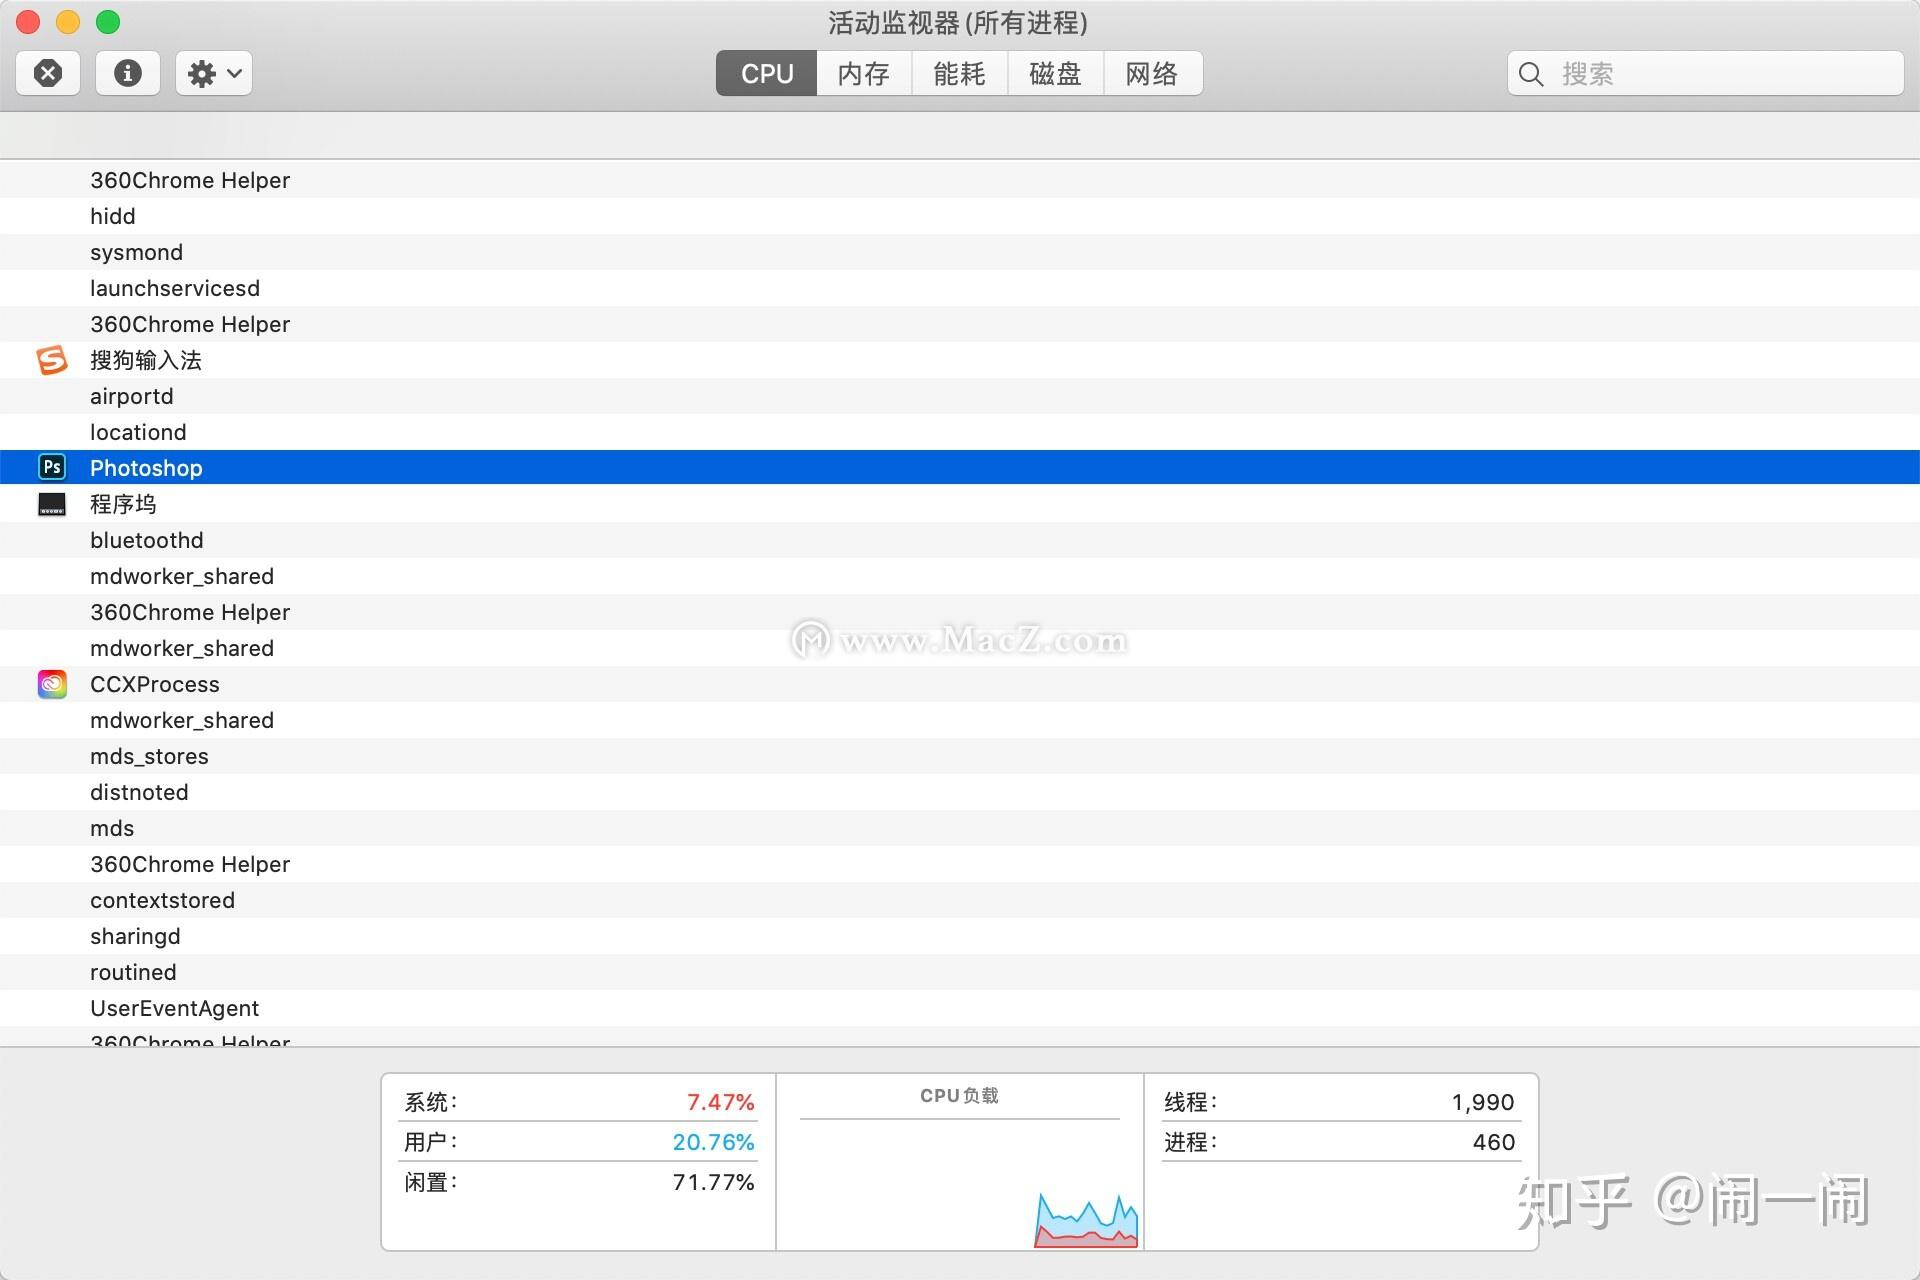
Task: Click the search magnifier icon
Action: tap(1533, 73)
